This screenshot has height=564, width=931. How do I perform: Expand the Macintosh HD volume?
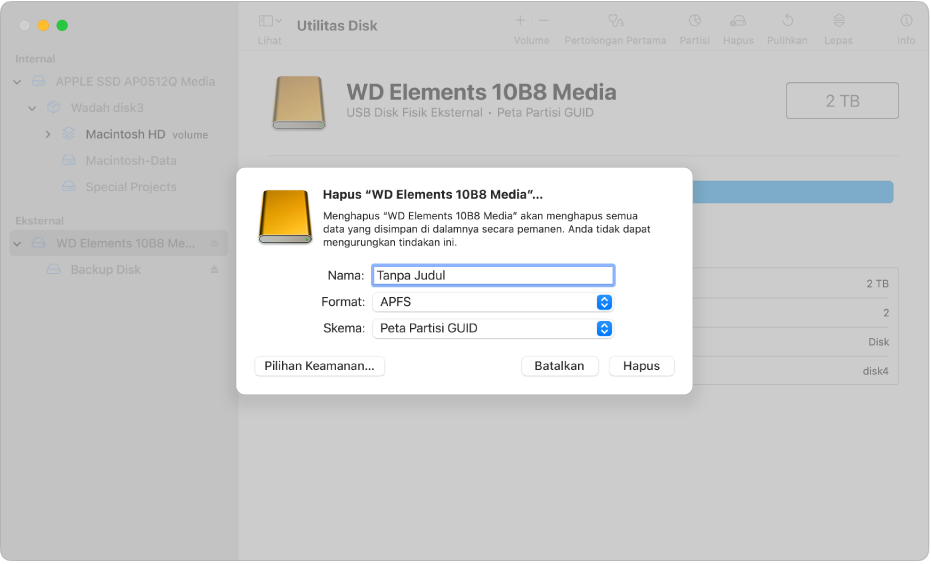(48, 135)
